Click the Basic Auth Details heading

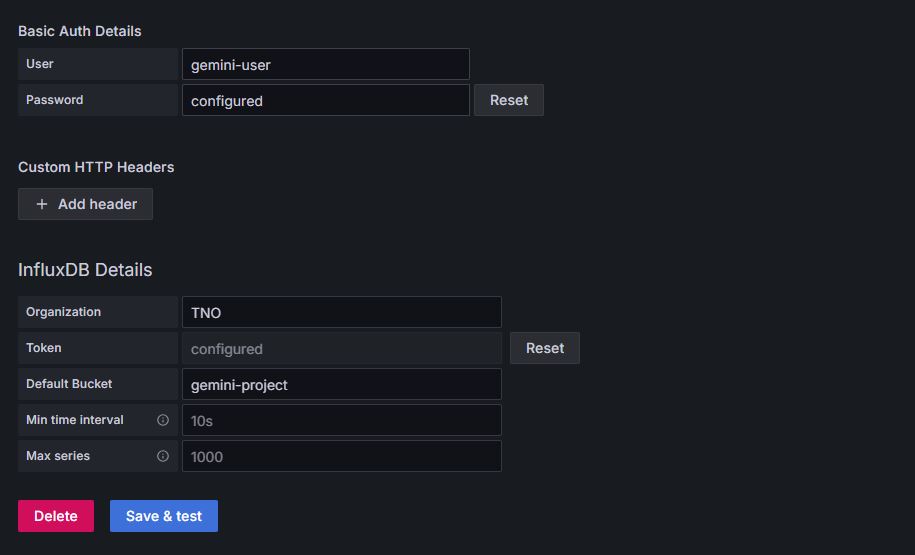(80, 31)
